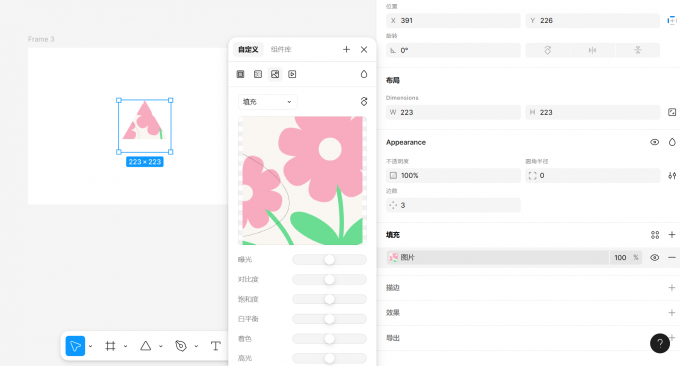Add a new fill with plus
680x366 pixels.
point(672,235)
